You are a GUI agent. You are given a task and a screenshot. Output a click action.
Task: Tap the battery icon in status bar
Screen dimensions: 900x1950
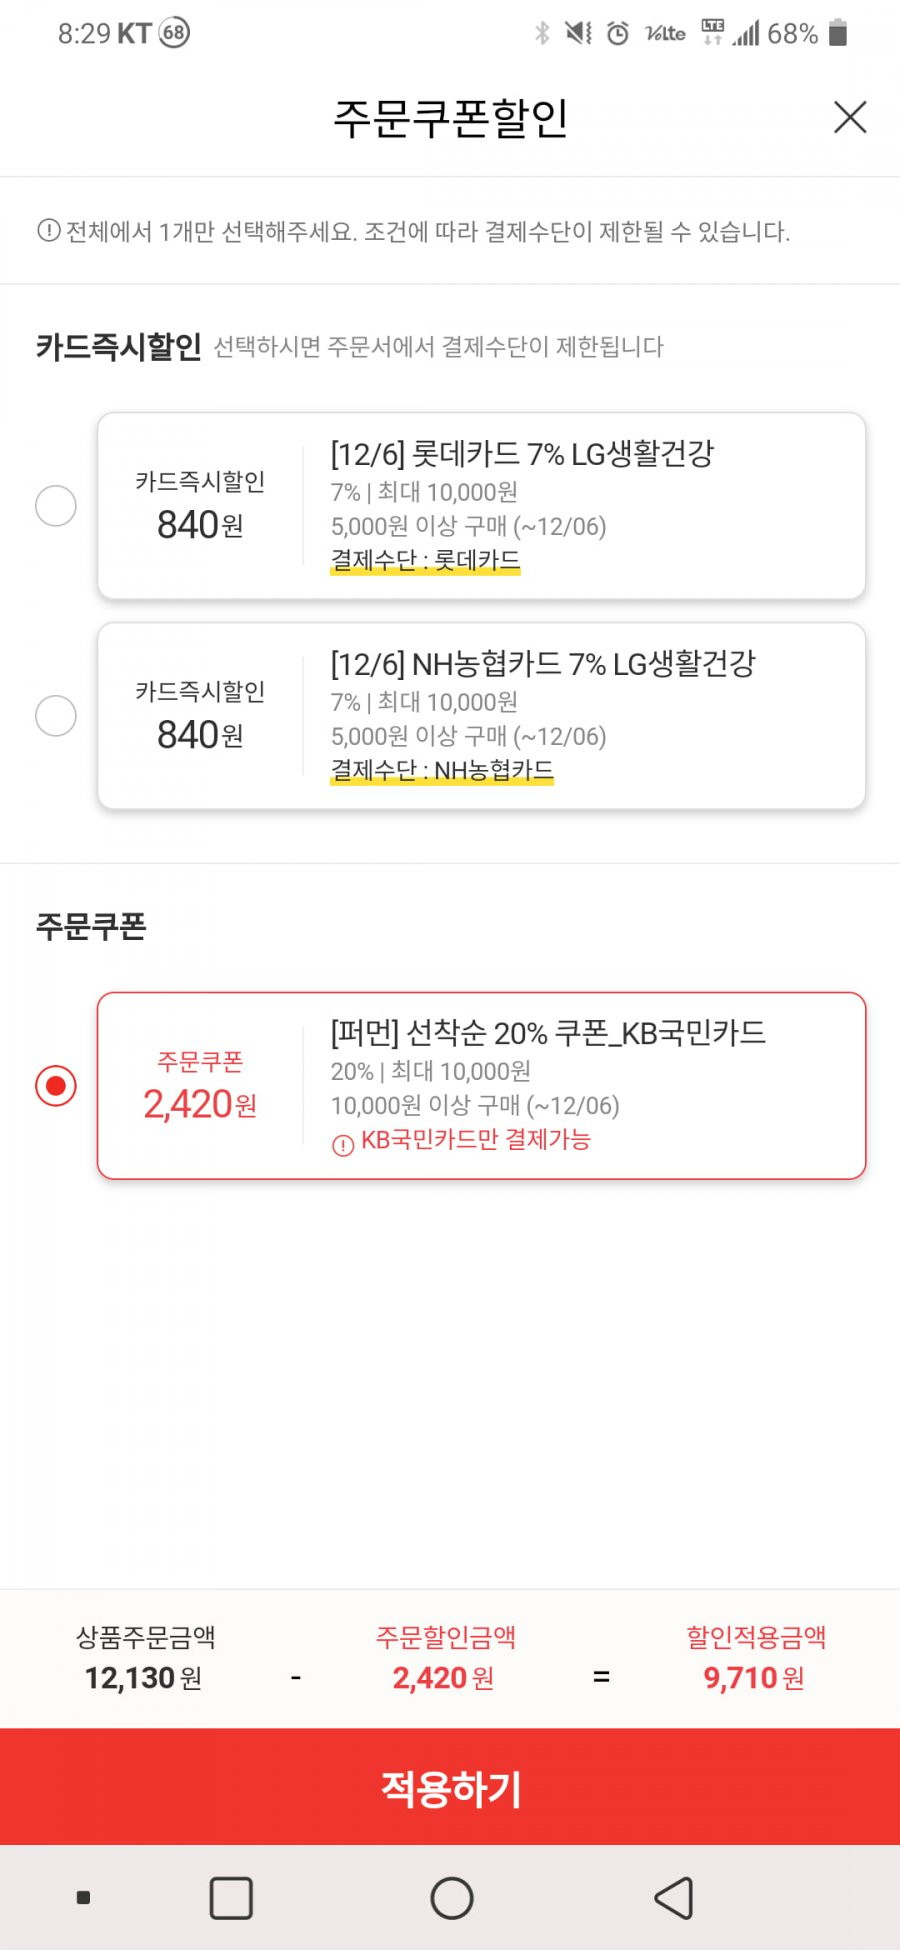pos(839,33)
